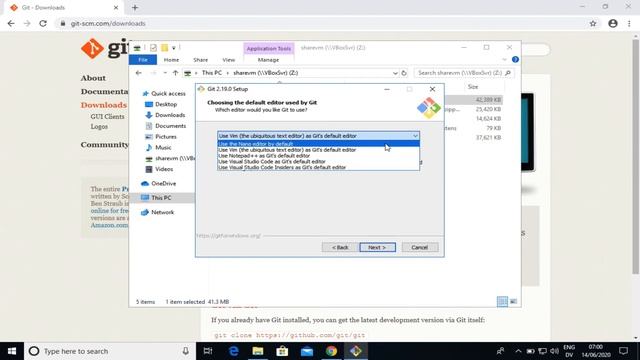640x360 pixels.
Task: Open the File tab in File Explorer
Action: point(143,60)
